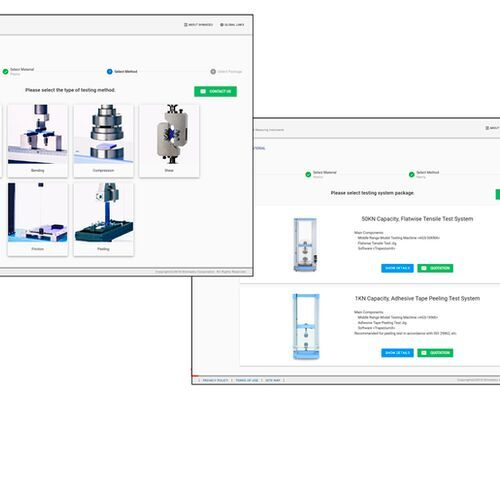The width and height of the screenshot is (500, 500).
Task: Select the Compression test method card
Action: coord(103,140)
